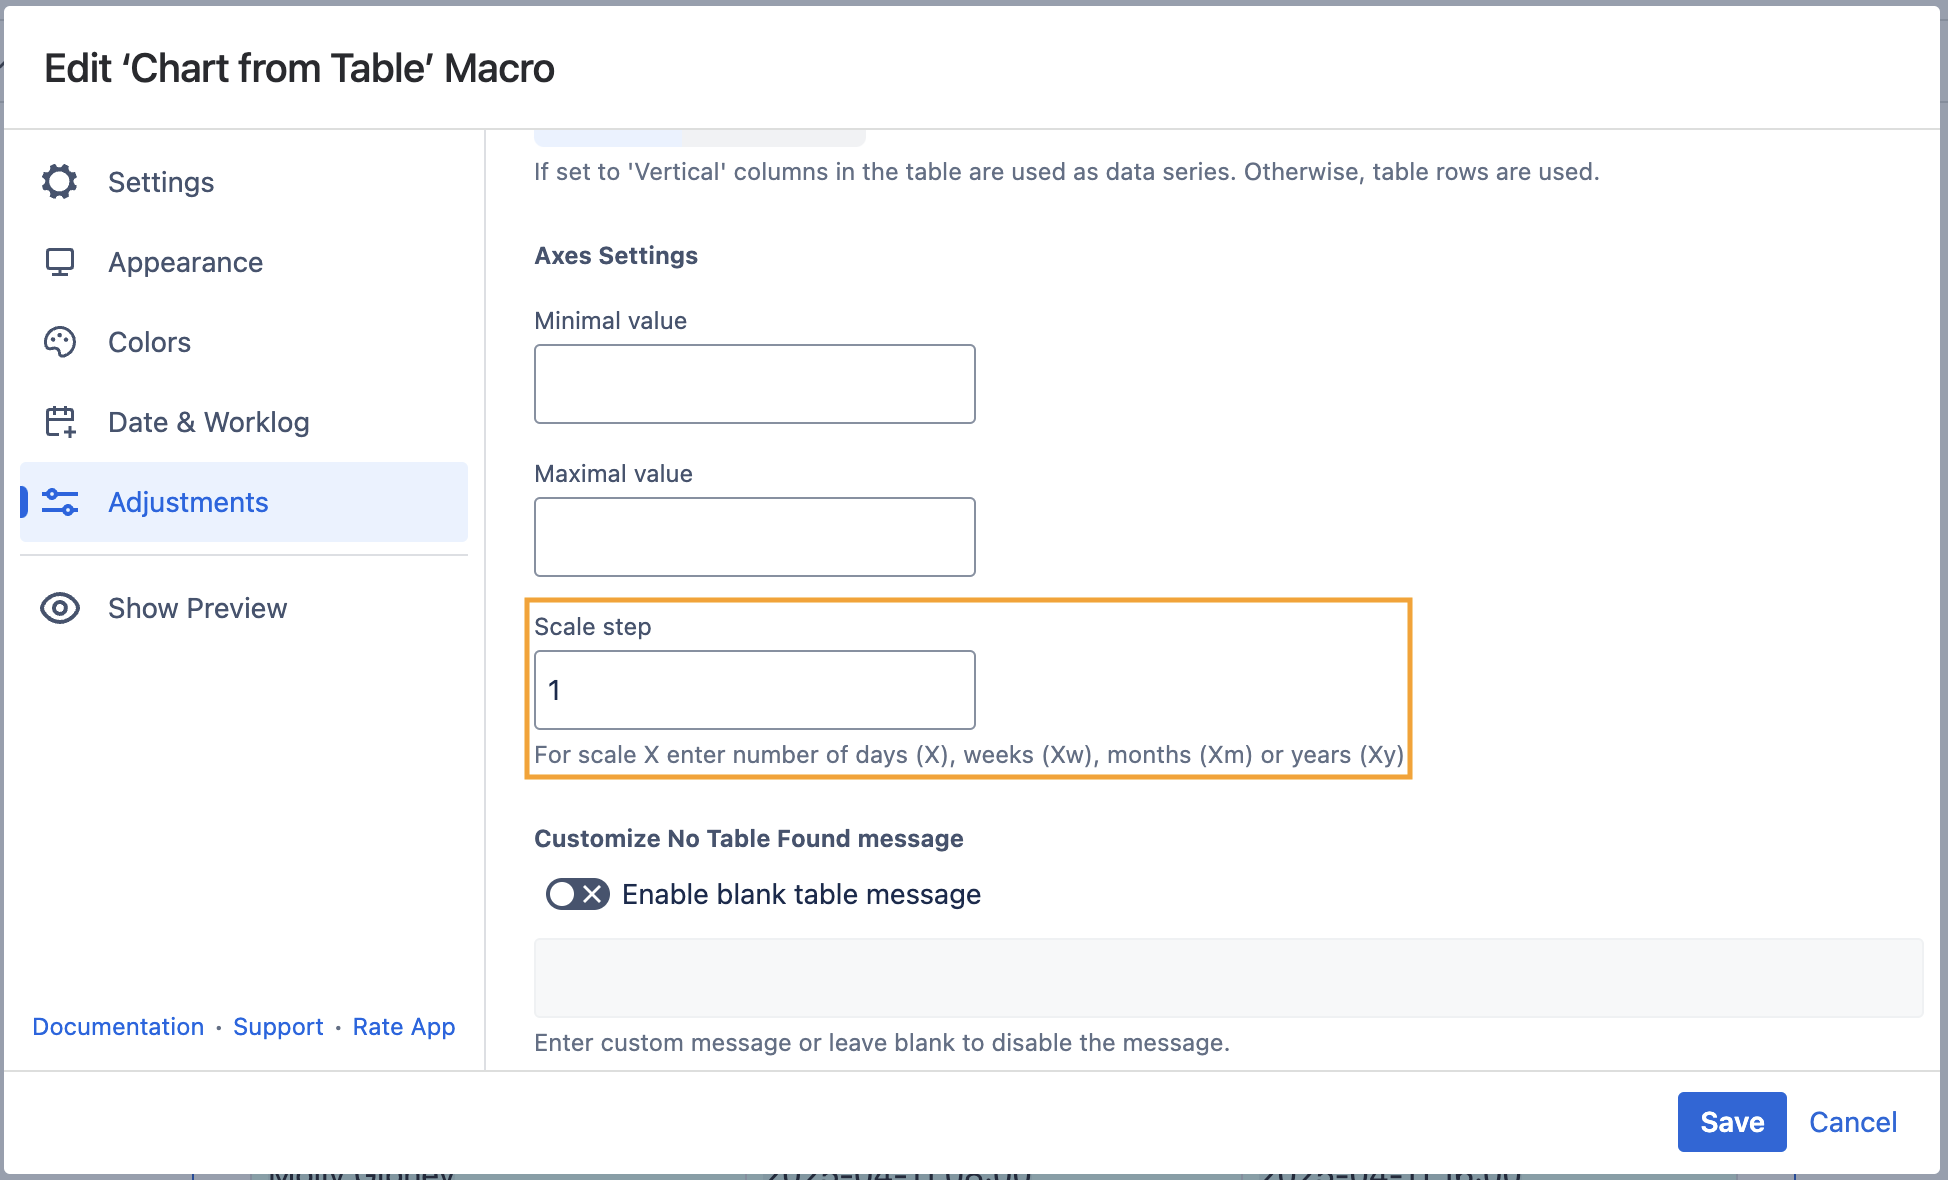Click the Date & Worklog calendar icon

[x=60, y=422]
